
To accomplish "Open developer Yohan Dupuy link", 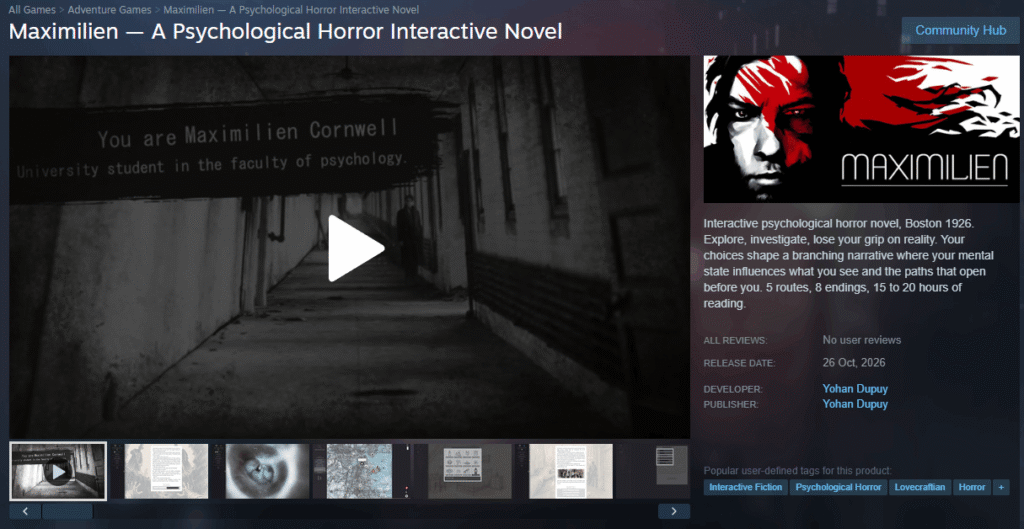I will pyautogui.click(x=855, y=389).
